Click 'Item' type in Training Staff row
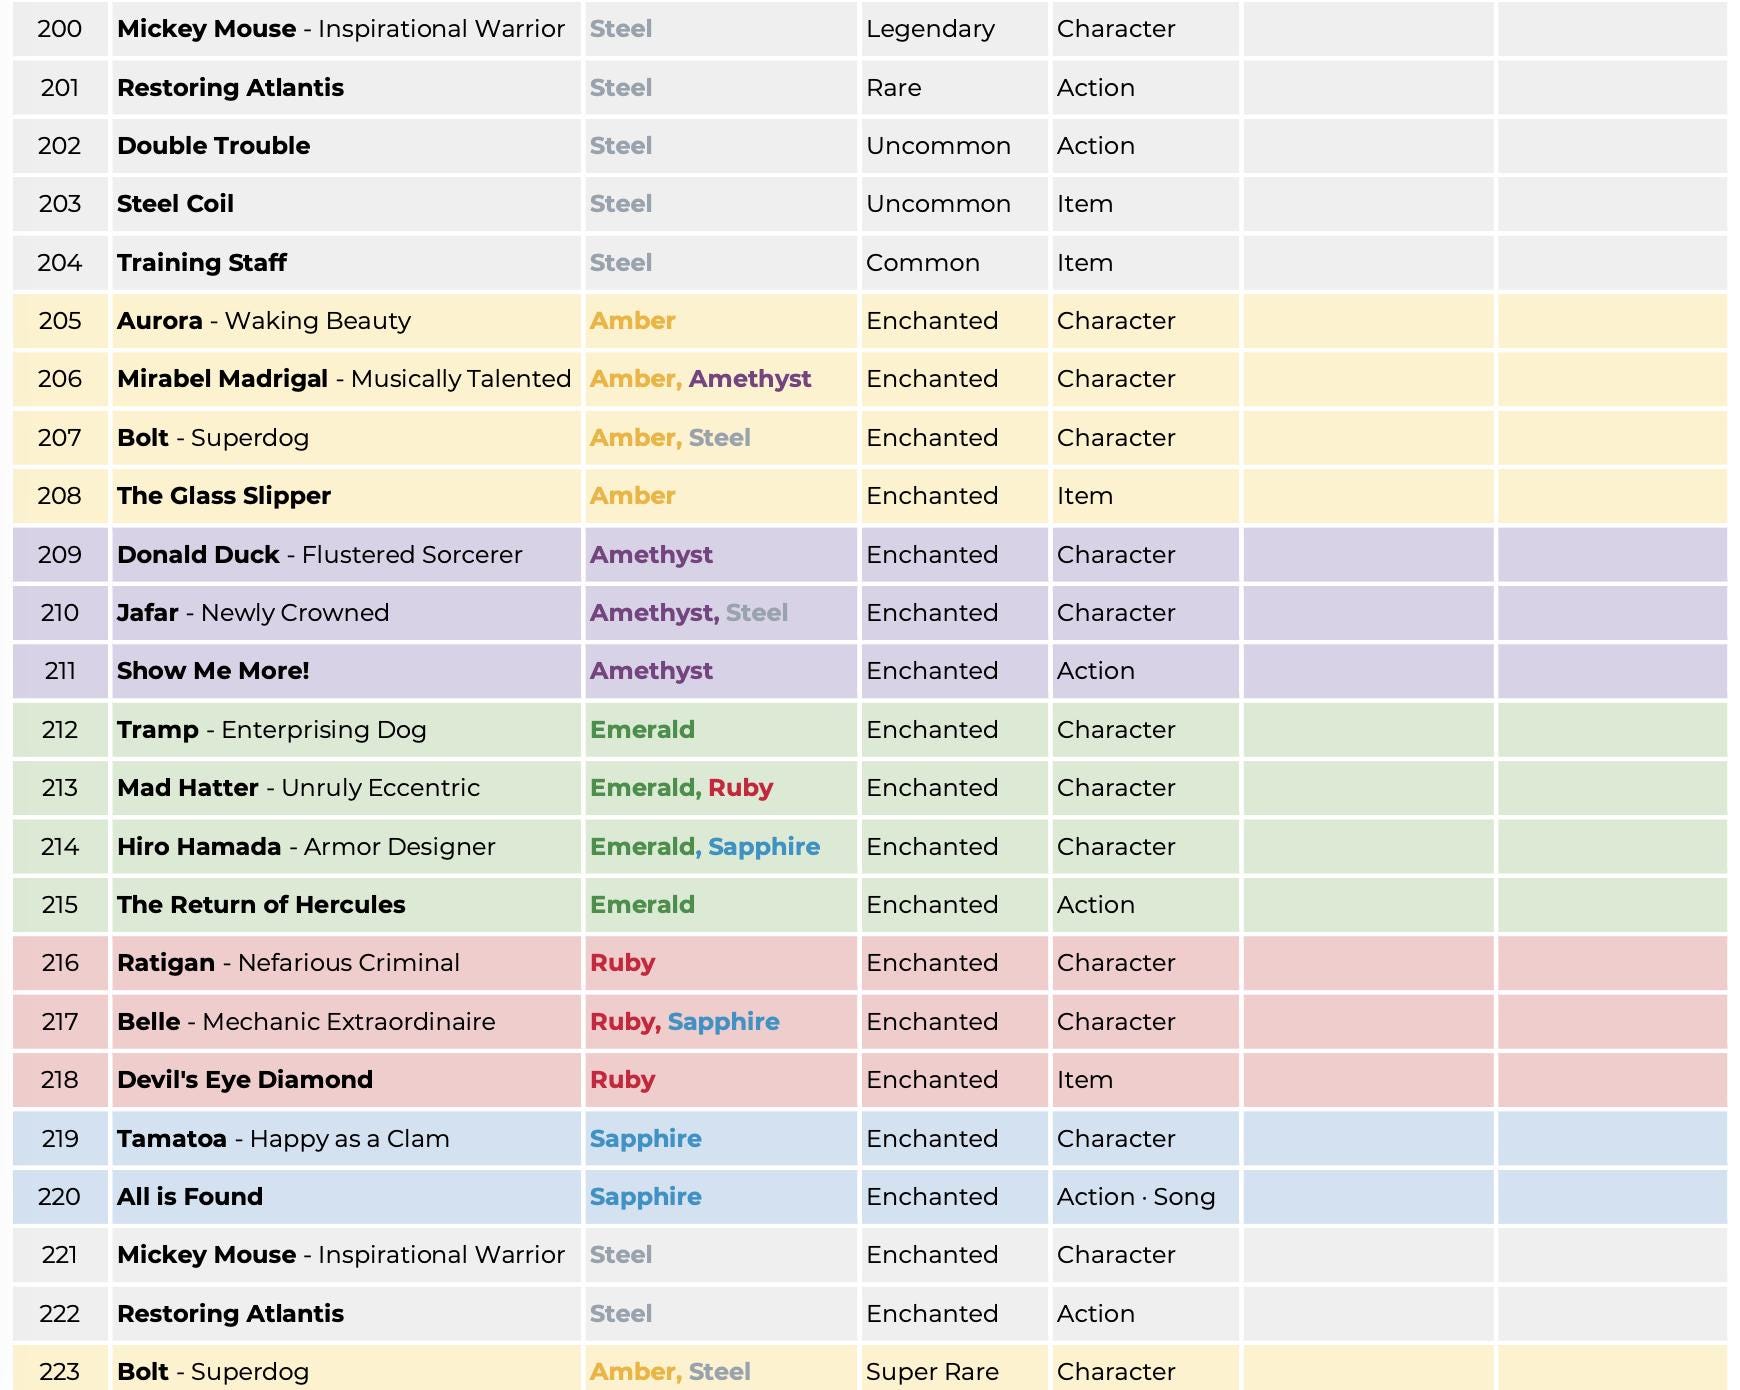Viewport: 1740px width, 1390px height. [x=1085, y=263]
